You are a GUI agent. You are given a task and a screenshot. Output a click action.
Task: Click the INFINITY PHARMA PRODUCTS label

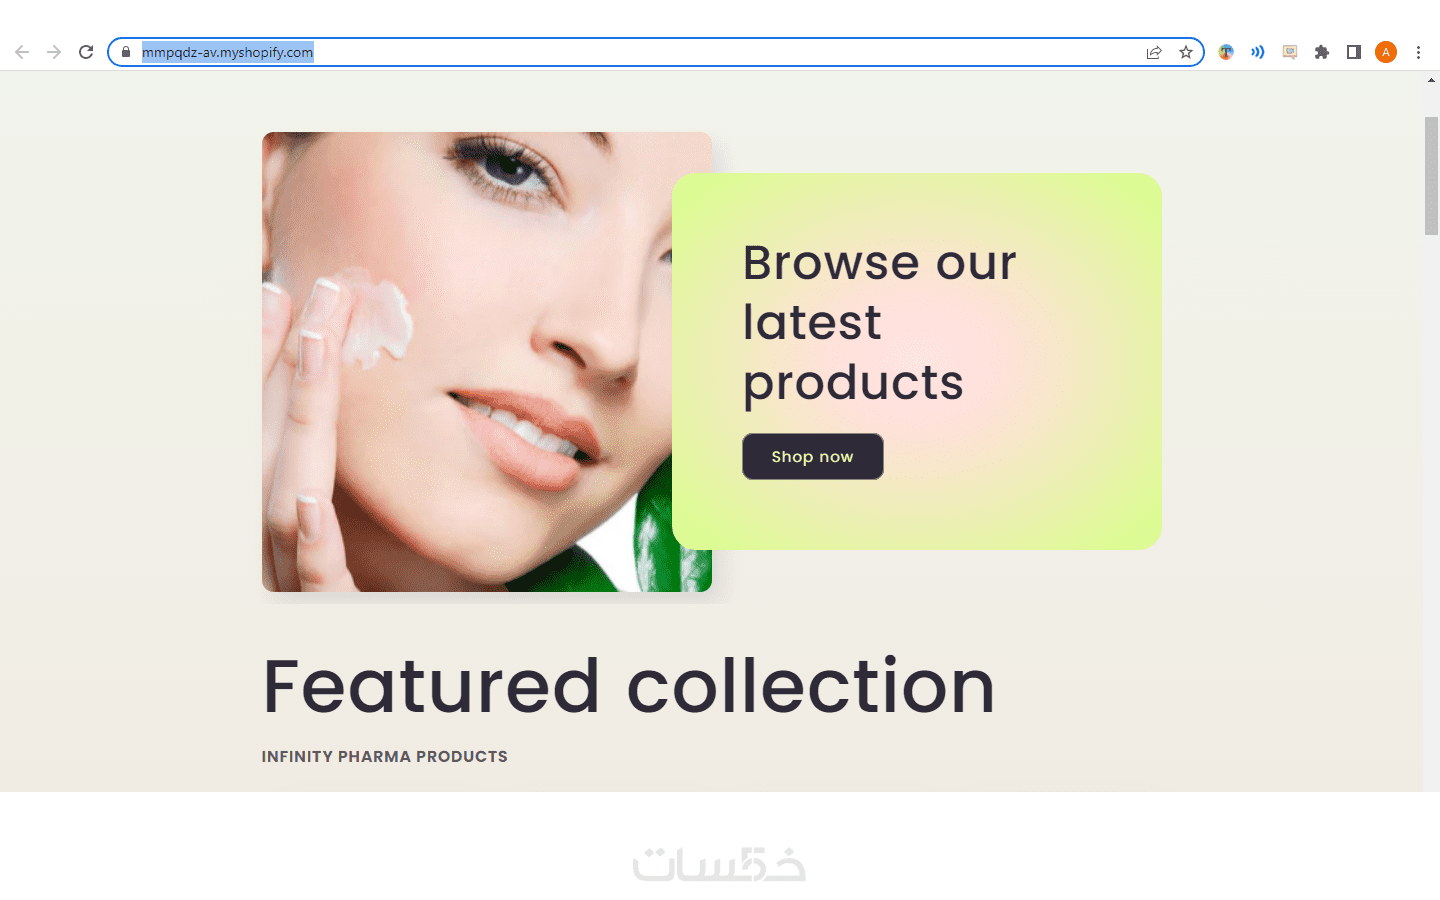pyautogui.click(x=385, y=757)
